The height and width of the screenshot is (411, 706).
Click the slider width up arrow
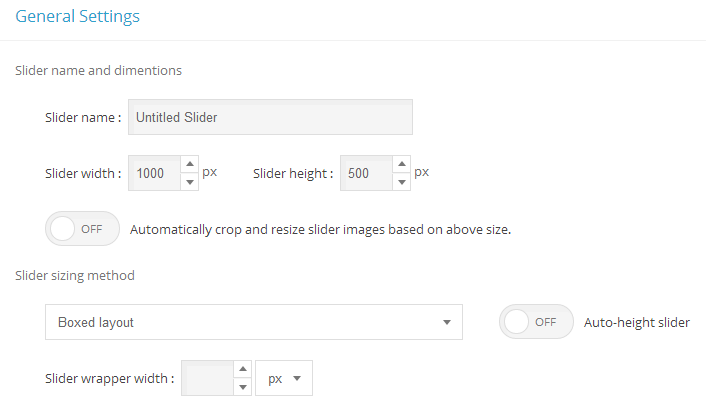click(190, 164)
